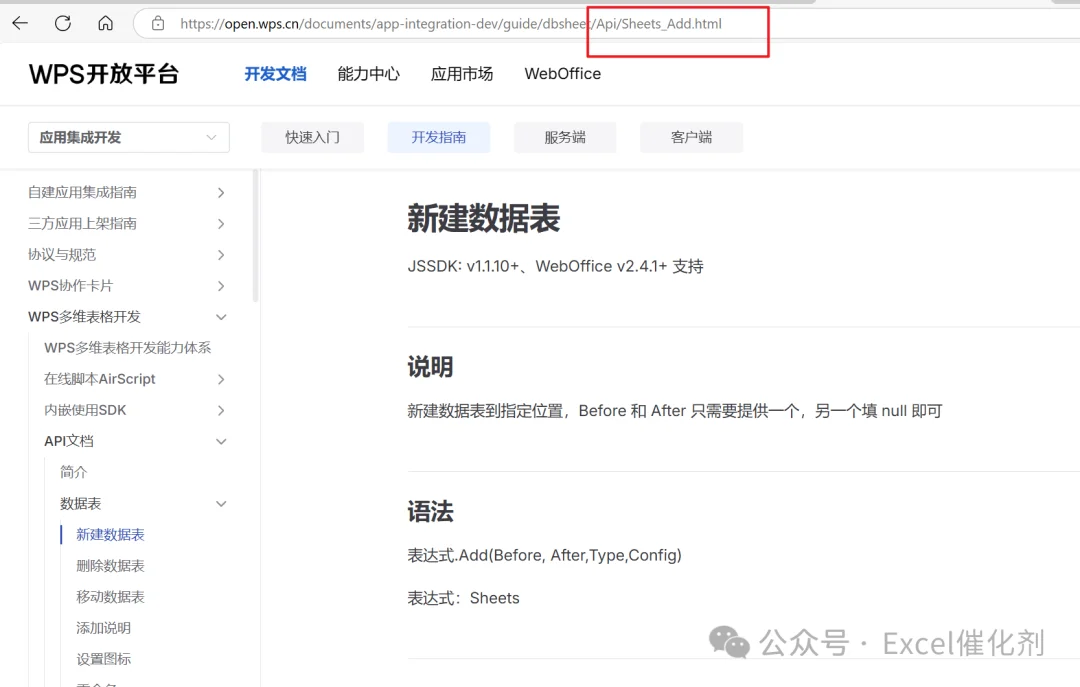The image size is (1080, 687).
Task: Open the 删除数据表 sidebar page
Action: [x=110, y=566]
